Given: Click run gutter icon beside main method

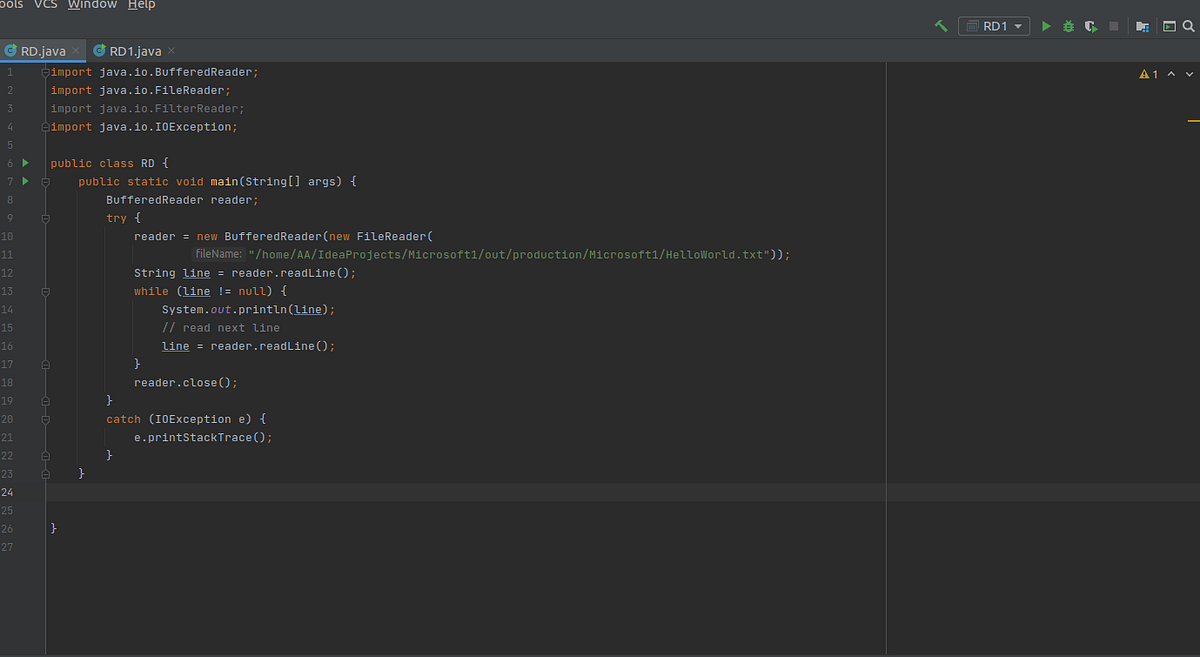Looking at the screenshot, I should [x=24, y=181].
